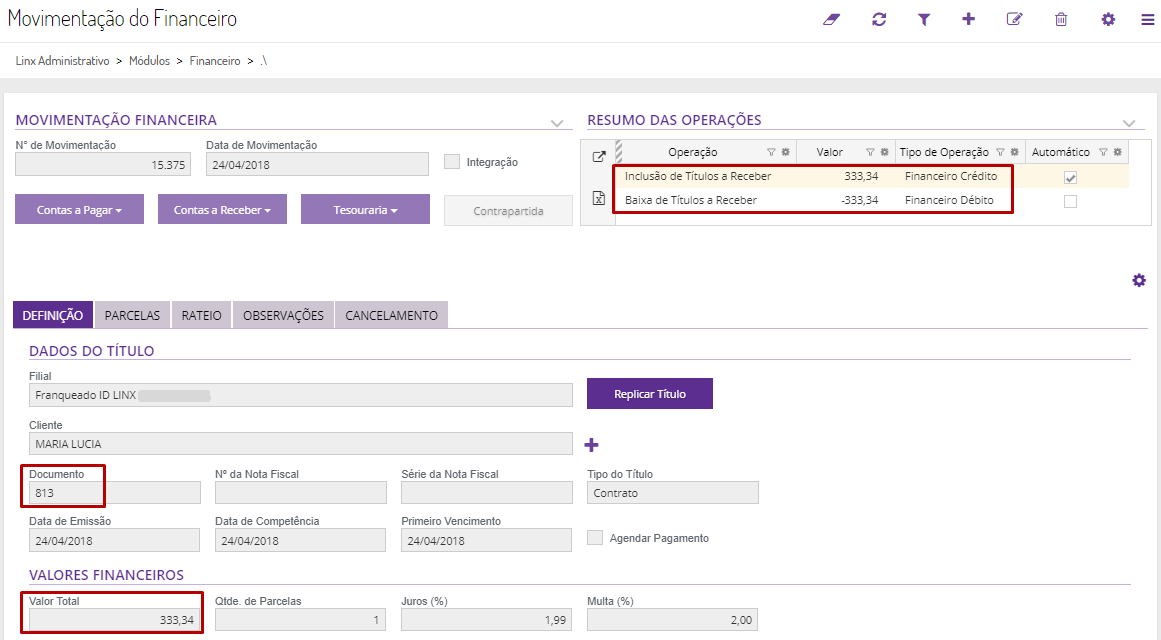Open the Contas a Pagar dropdown
Screen dimensions: 1161x640
tap(79, 210)
